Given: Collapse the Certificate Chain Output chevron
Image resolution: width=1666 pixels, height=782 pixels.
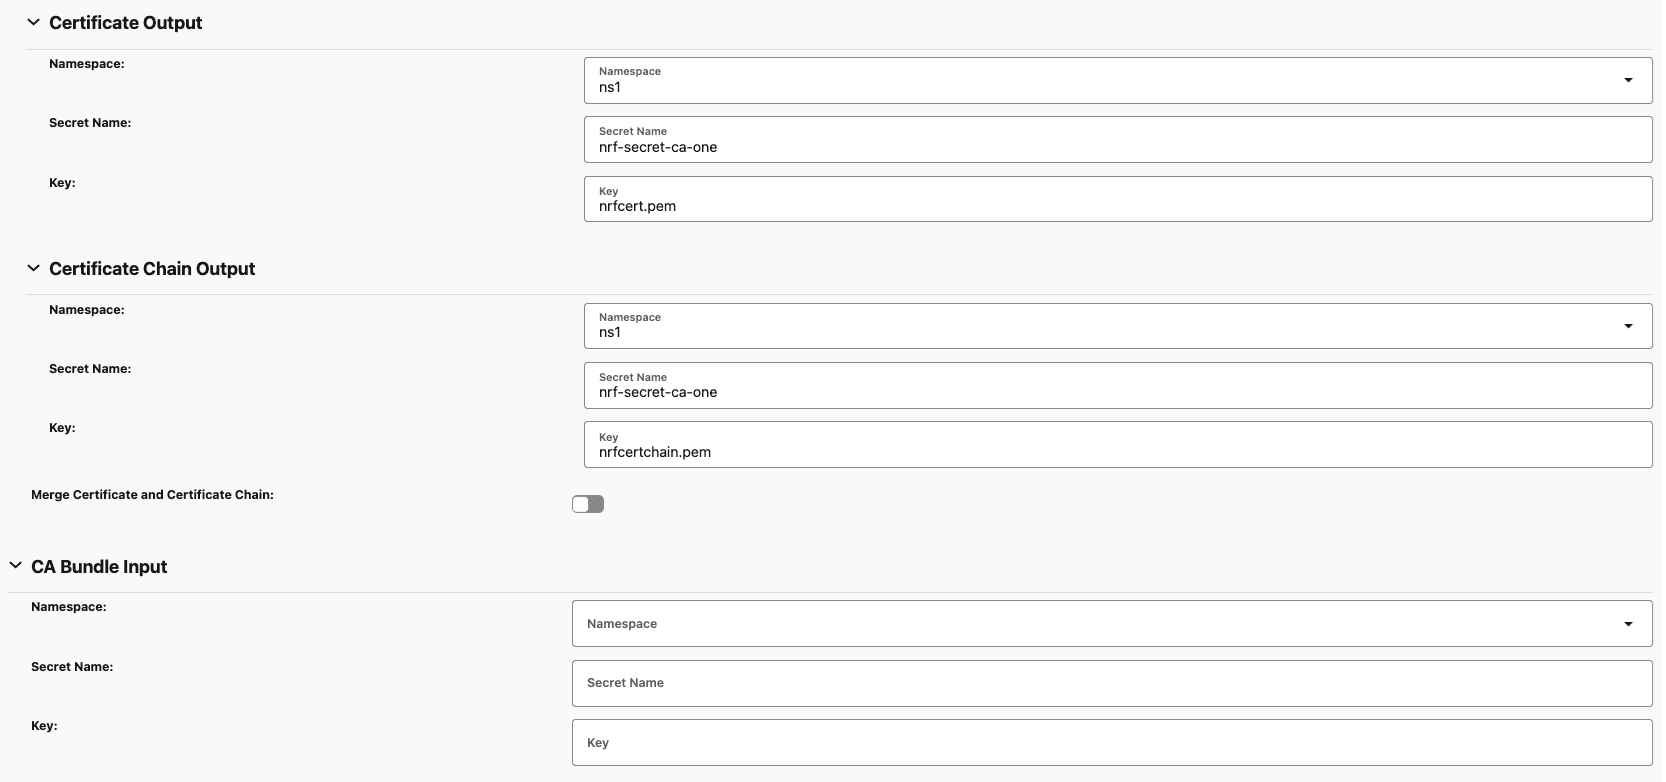Looking at the screenshot, I should pos(33,268).
